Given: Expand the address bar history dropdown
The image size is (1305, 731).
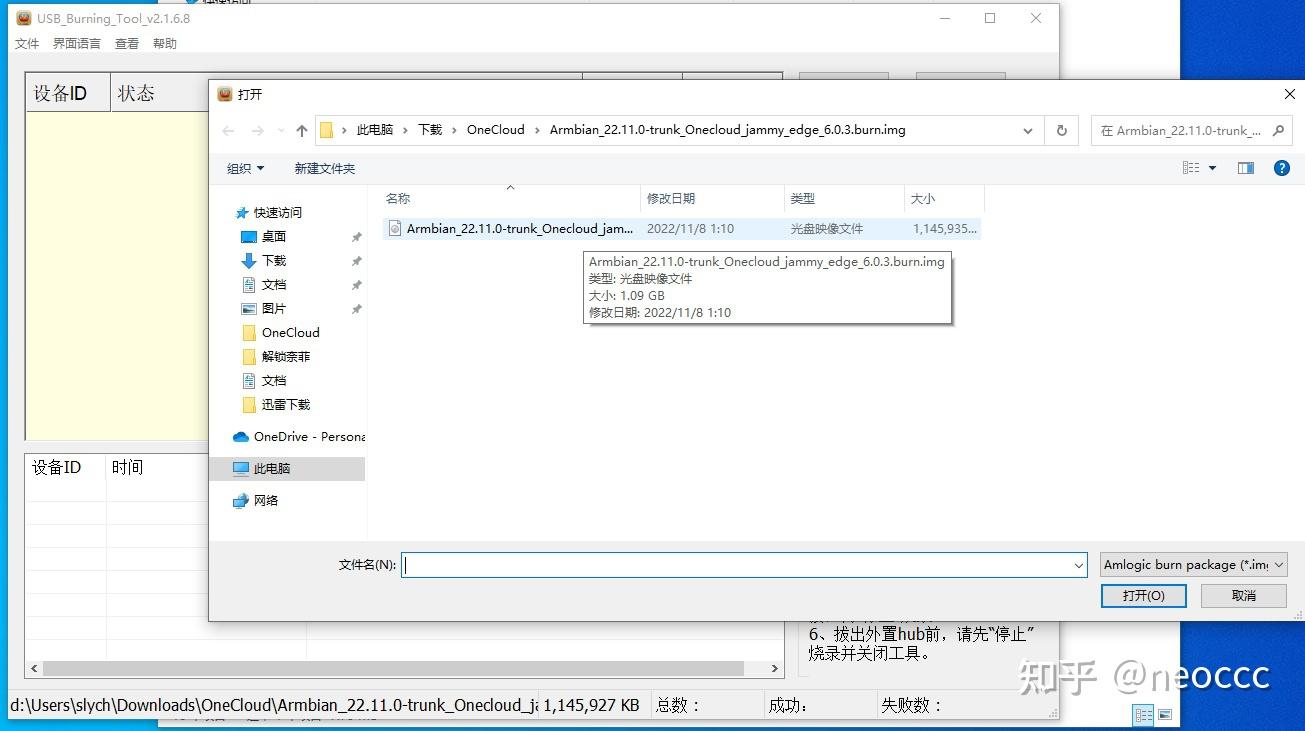Looking at the screenshot, I should (1027, 130).
